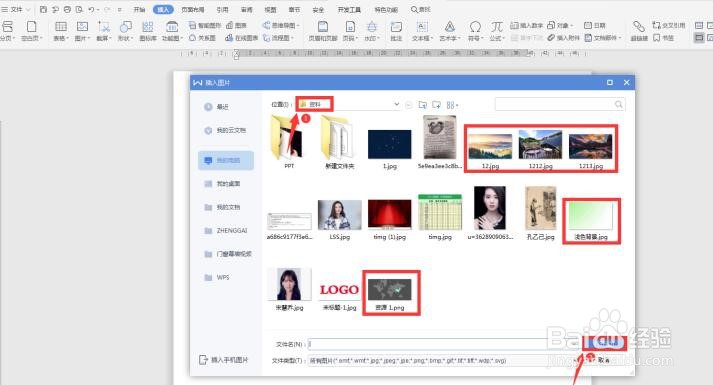Viewport: 713px width, 385px height.
Task: Open the 形状 shapes tool
Action: click(x=125, y=31)
